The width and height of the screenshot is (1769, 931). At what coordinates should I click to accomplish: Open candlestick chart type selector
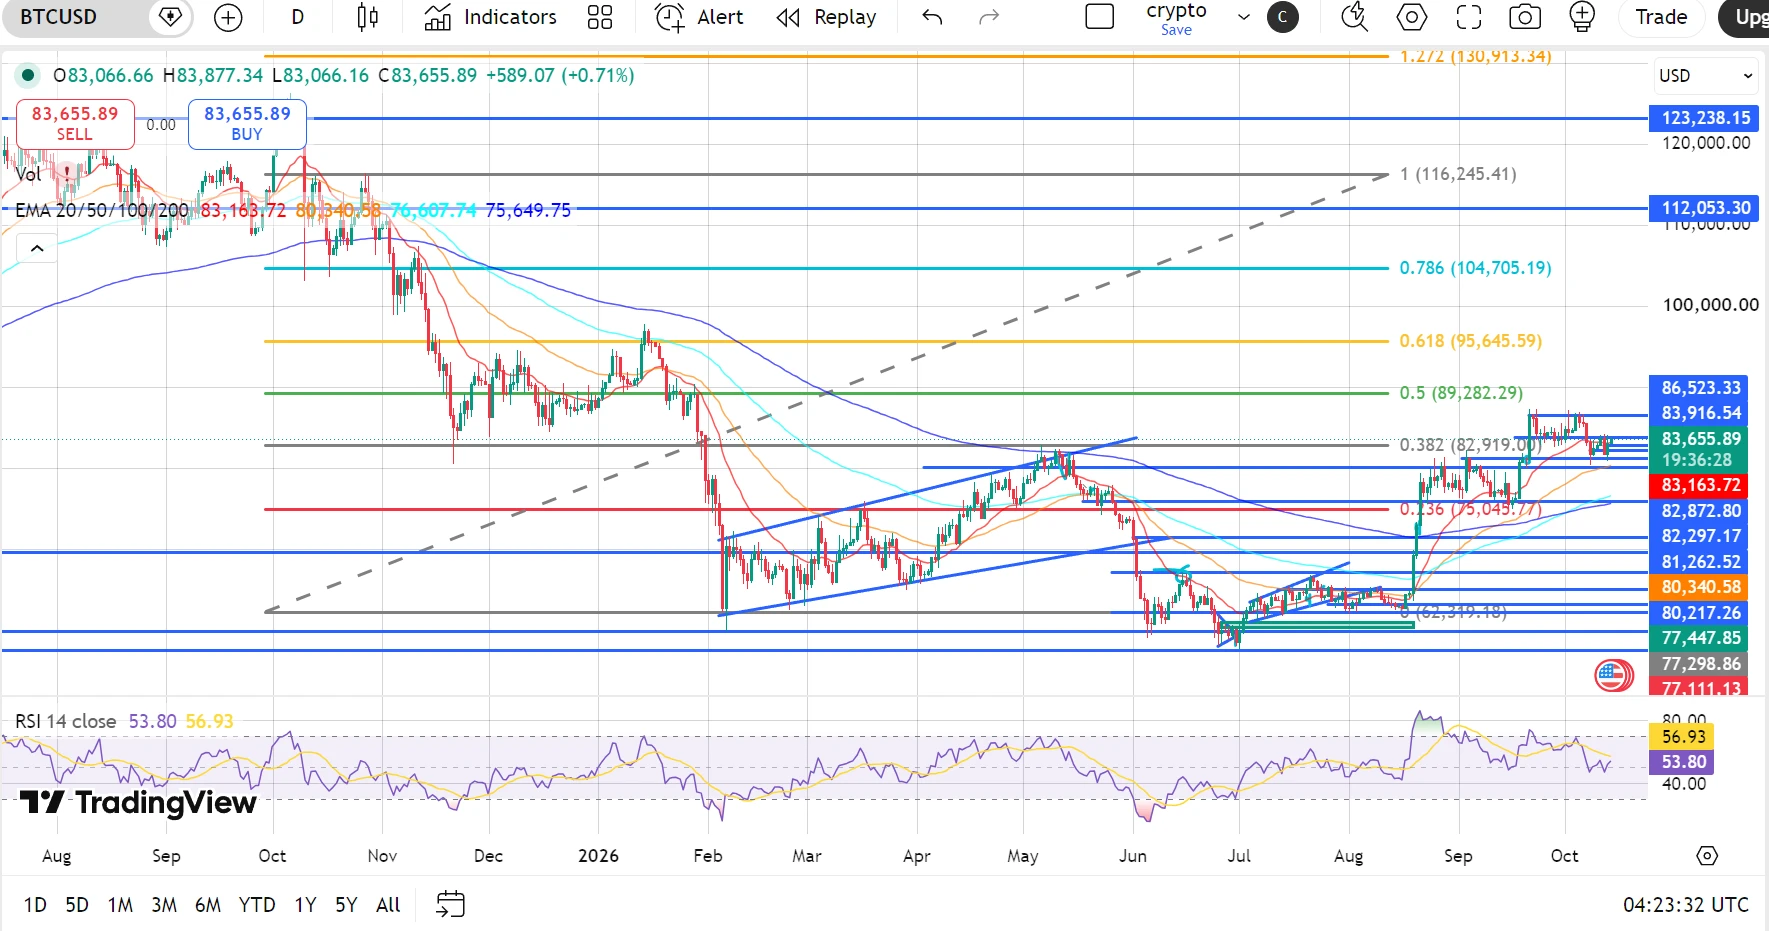pyautogui.click(x=367, y=17)
